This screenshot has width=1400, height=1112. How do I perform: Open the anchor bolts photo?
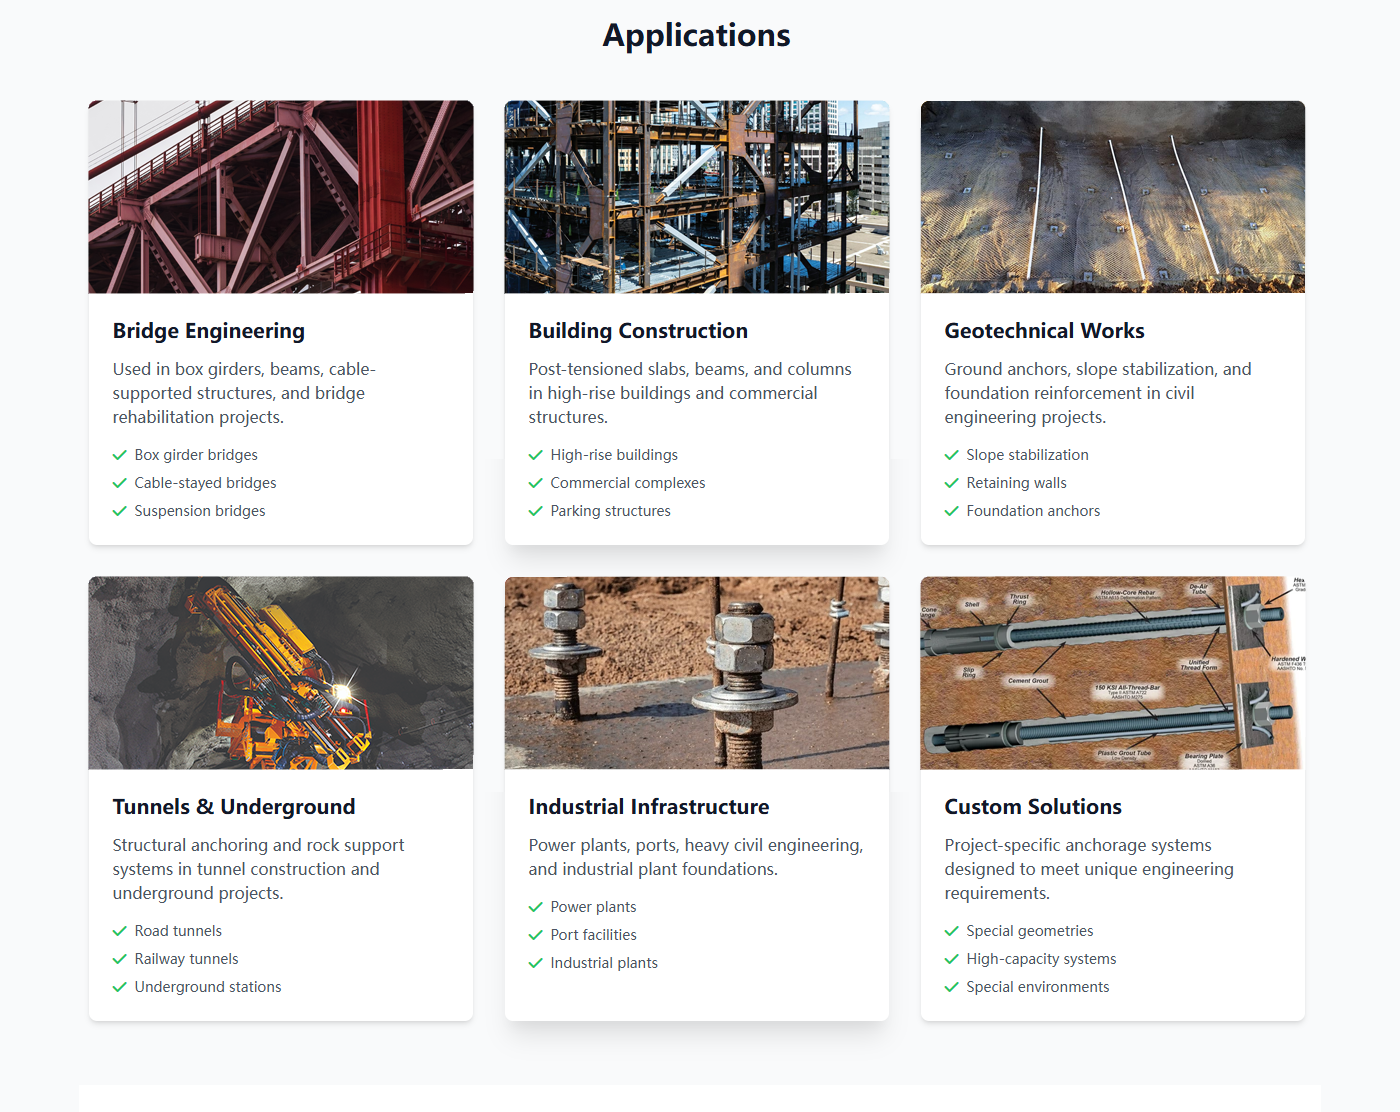(x=697, y=673)
